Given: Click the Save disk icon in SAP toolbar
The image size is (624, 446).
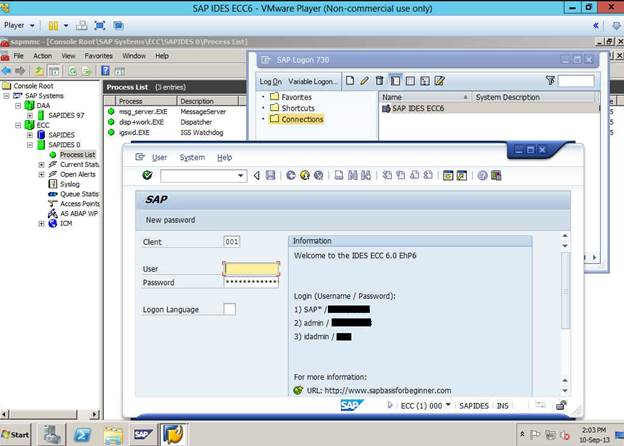Looking at the screenshot, I should click(x=271, y=175).
